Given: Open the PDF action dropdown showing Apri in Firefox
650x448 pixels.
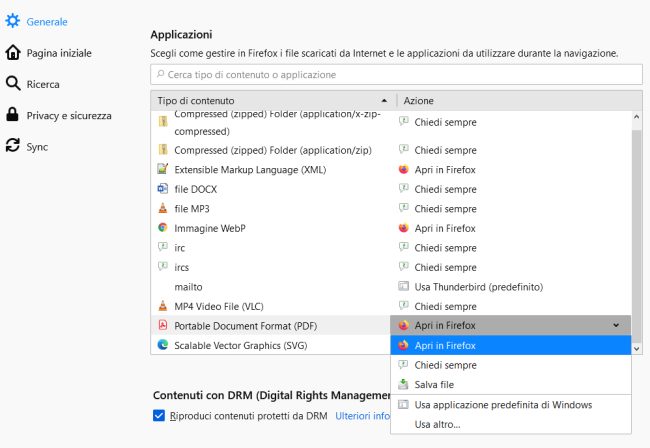Looking at the screenshot, I should coord(510,325).
